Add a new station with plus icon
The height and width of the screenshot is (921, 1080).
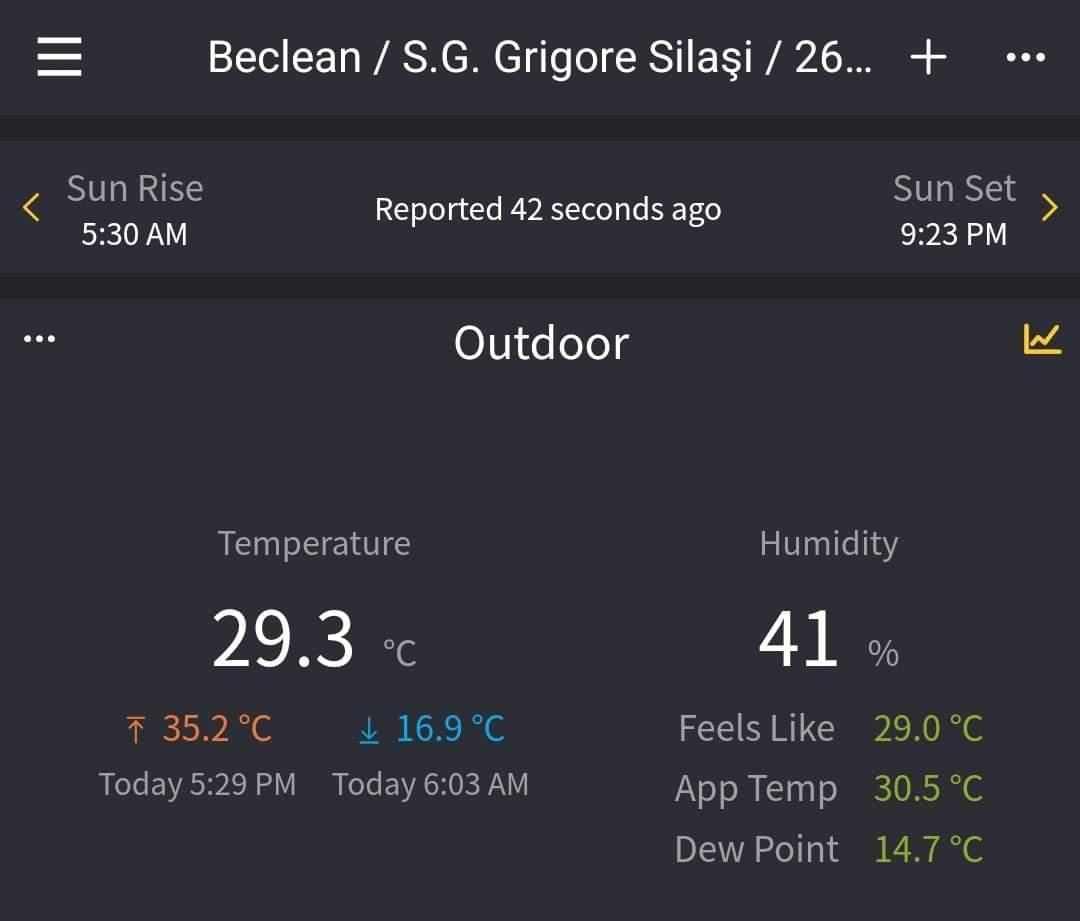(928, 56)
